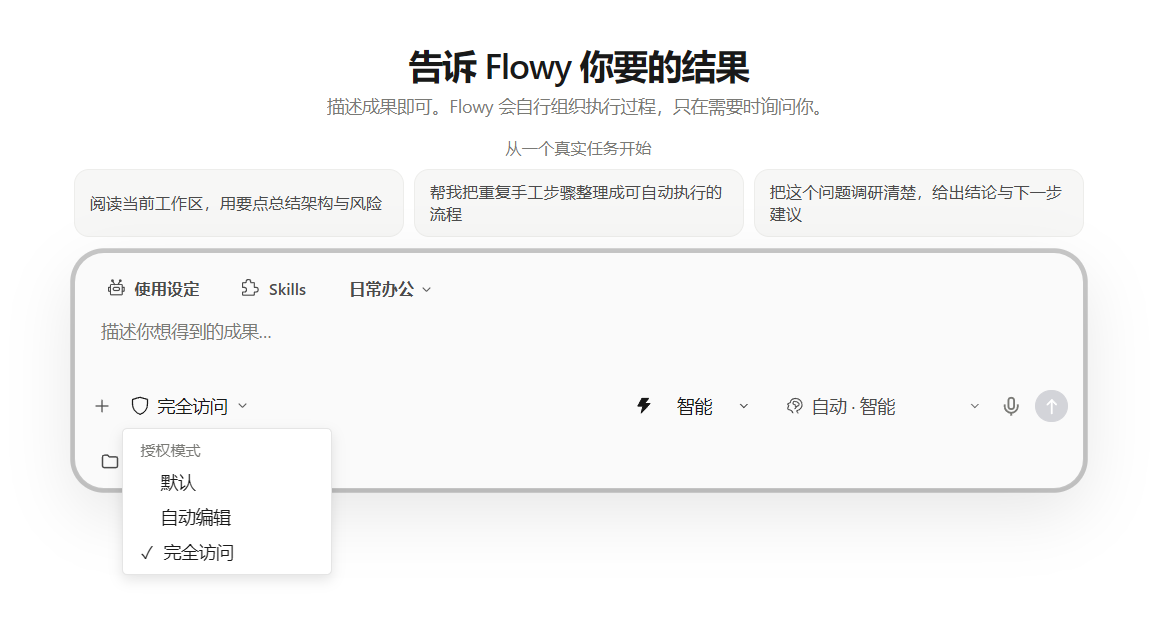Open the Skills label
1161x620 pixels.
pos(287,289)
